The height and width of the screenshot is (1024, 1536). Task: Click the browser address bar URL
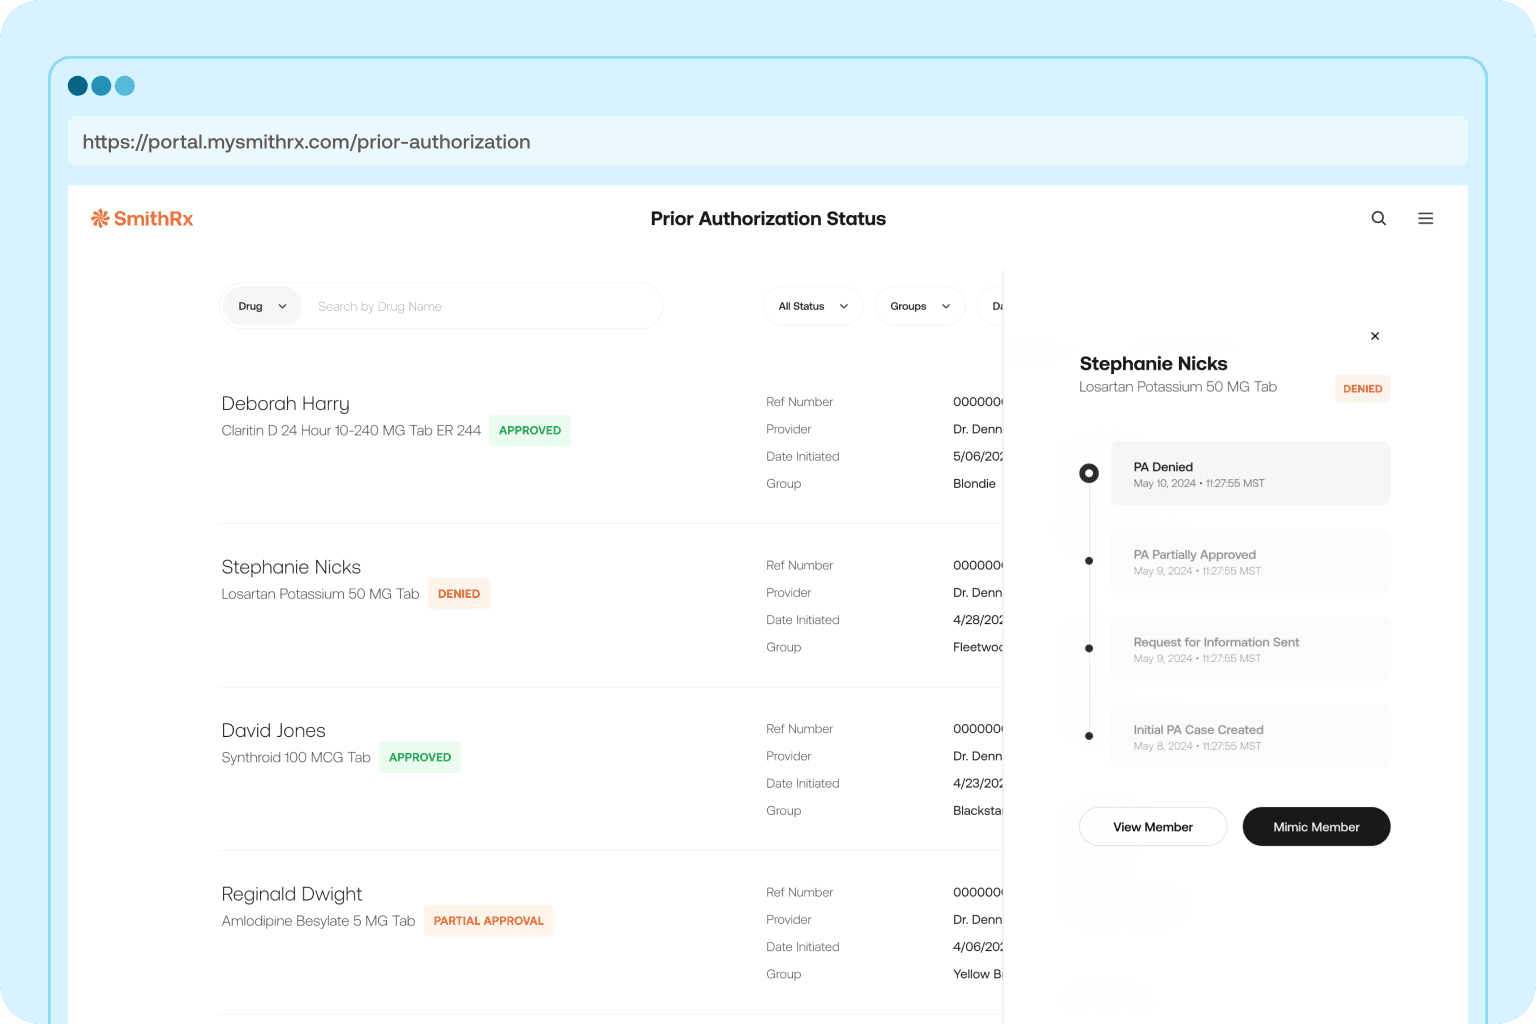[306, 142]
